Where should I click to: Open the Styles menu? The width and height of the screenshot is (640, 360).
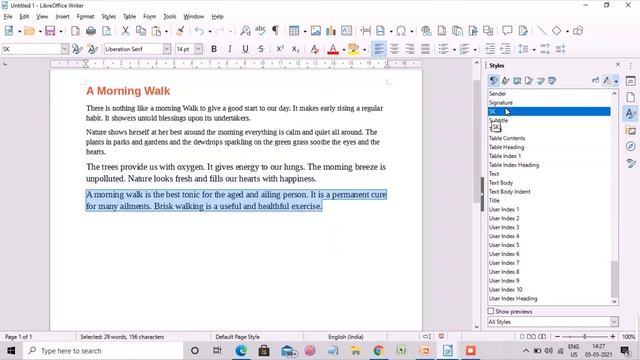[109, 16]
